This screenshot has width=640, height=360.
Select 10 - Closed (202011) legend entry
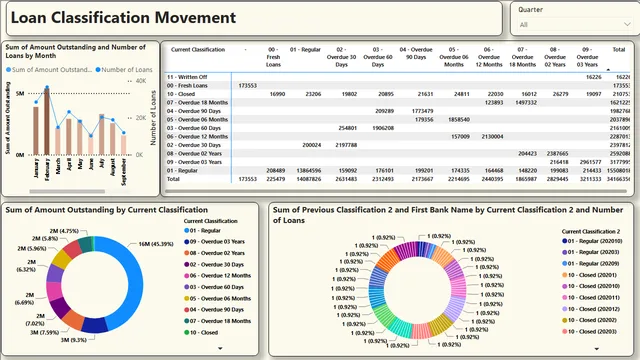pyautogui.click(x=591, y=298)
